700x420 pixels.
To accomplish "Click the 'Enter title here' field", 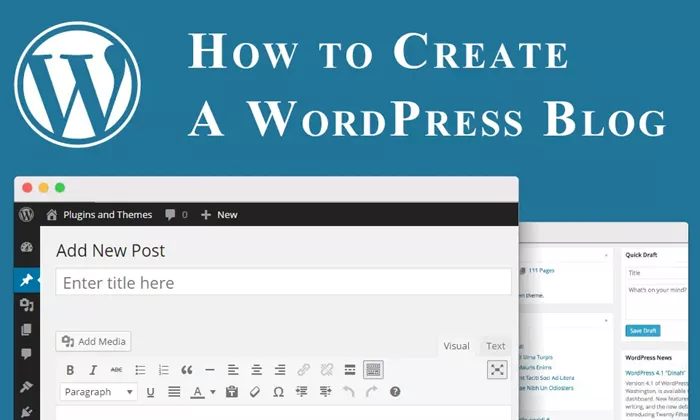I will click(x=283, y=282).
